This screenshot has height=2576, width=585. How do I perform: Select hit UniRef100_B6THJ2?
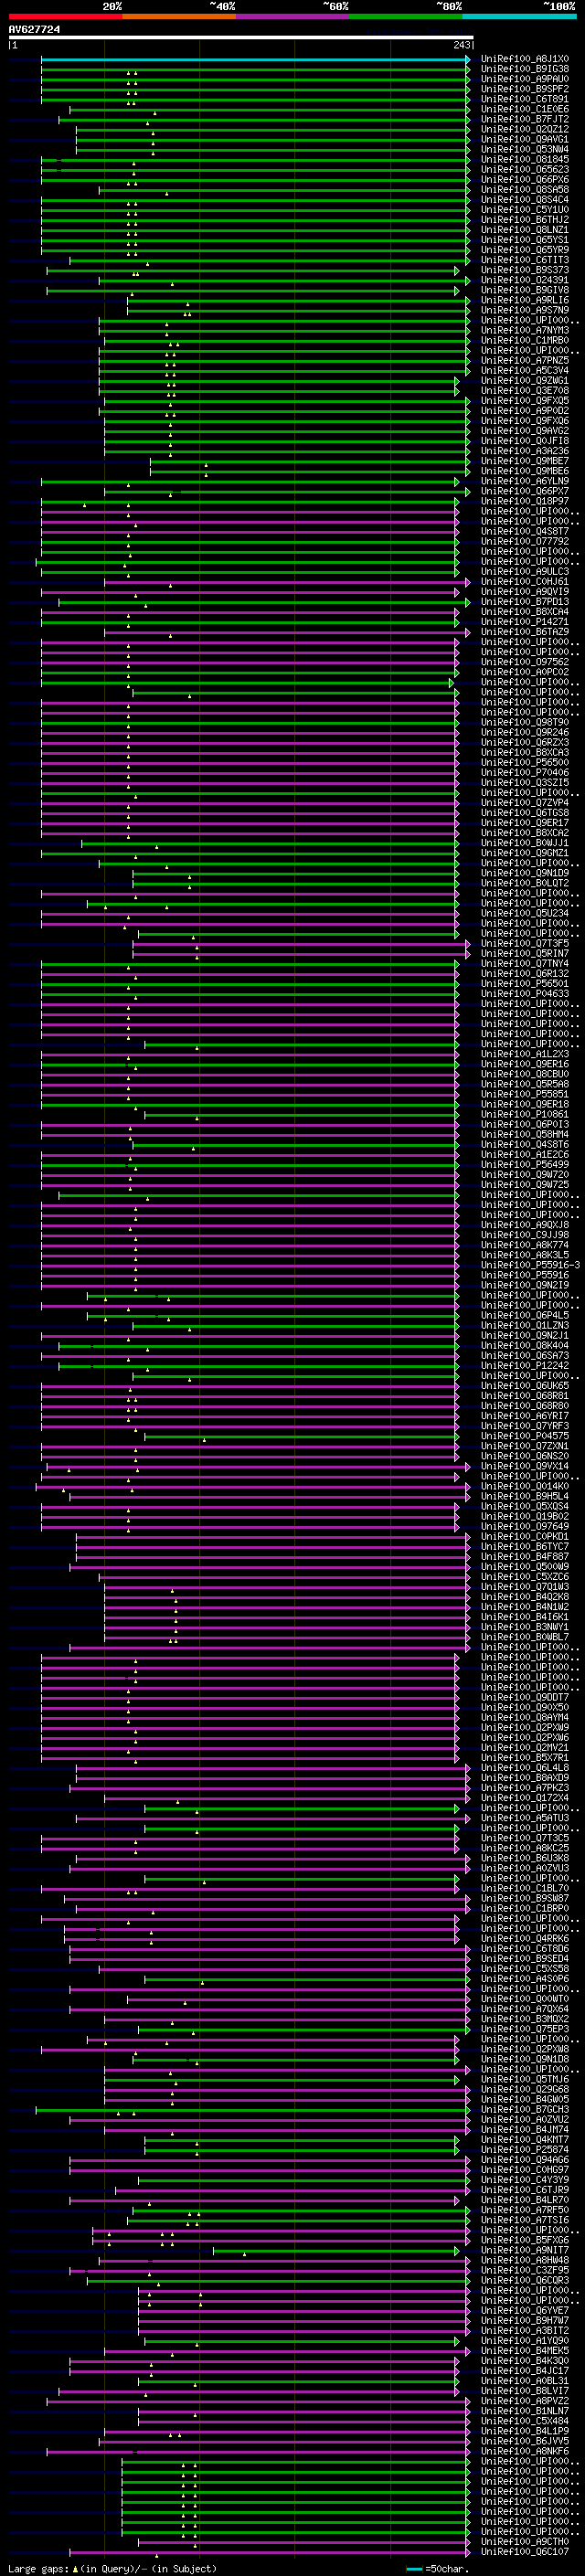point(525,220)
